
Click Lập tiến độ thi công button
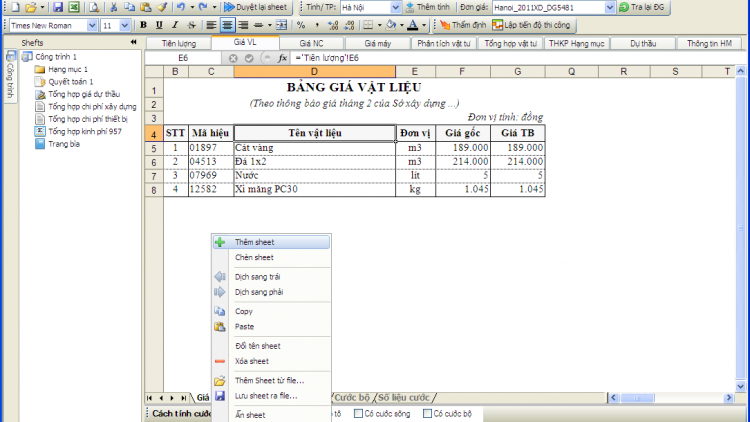531,25
